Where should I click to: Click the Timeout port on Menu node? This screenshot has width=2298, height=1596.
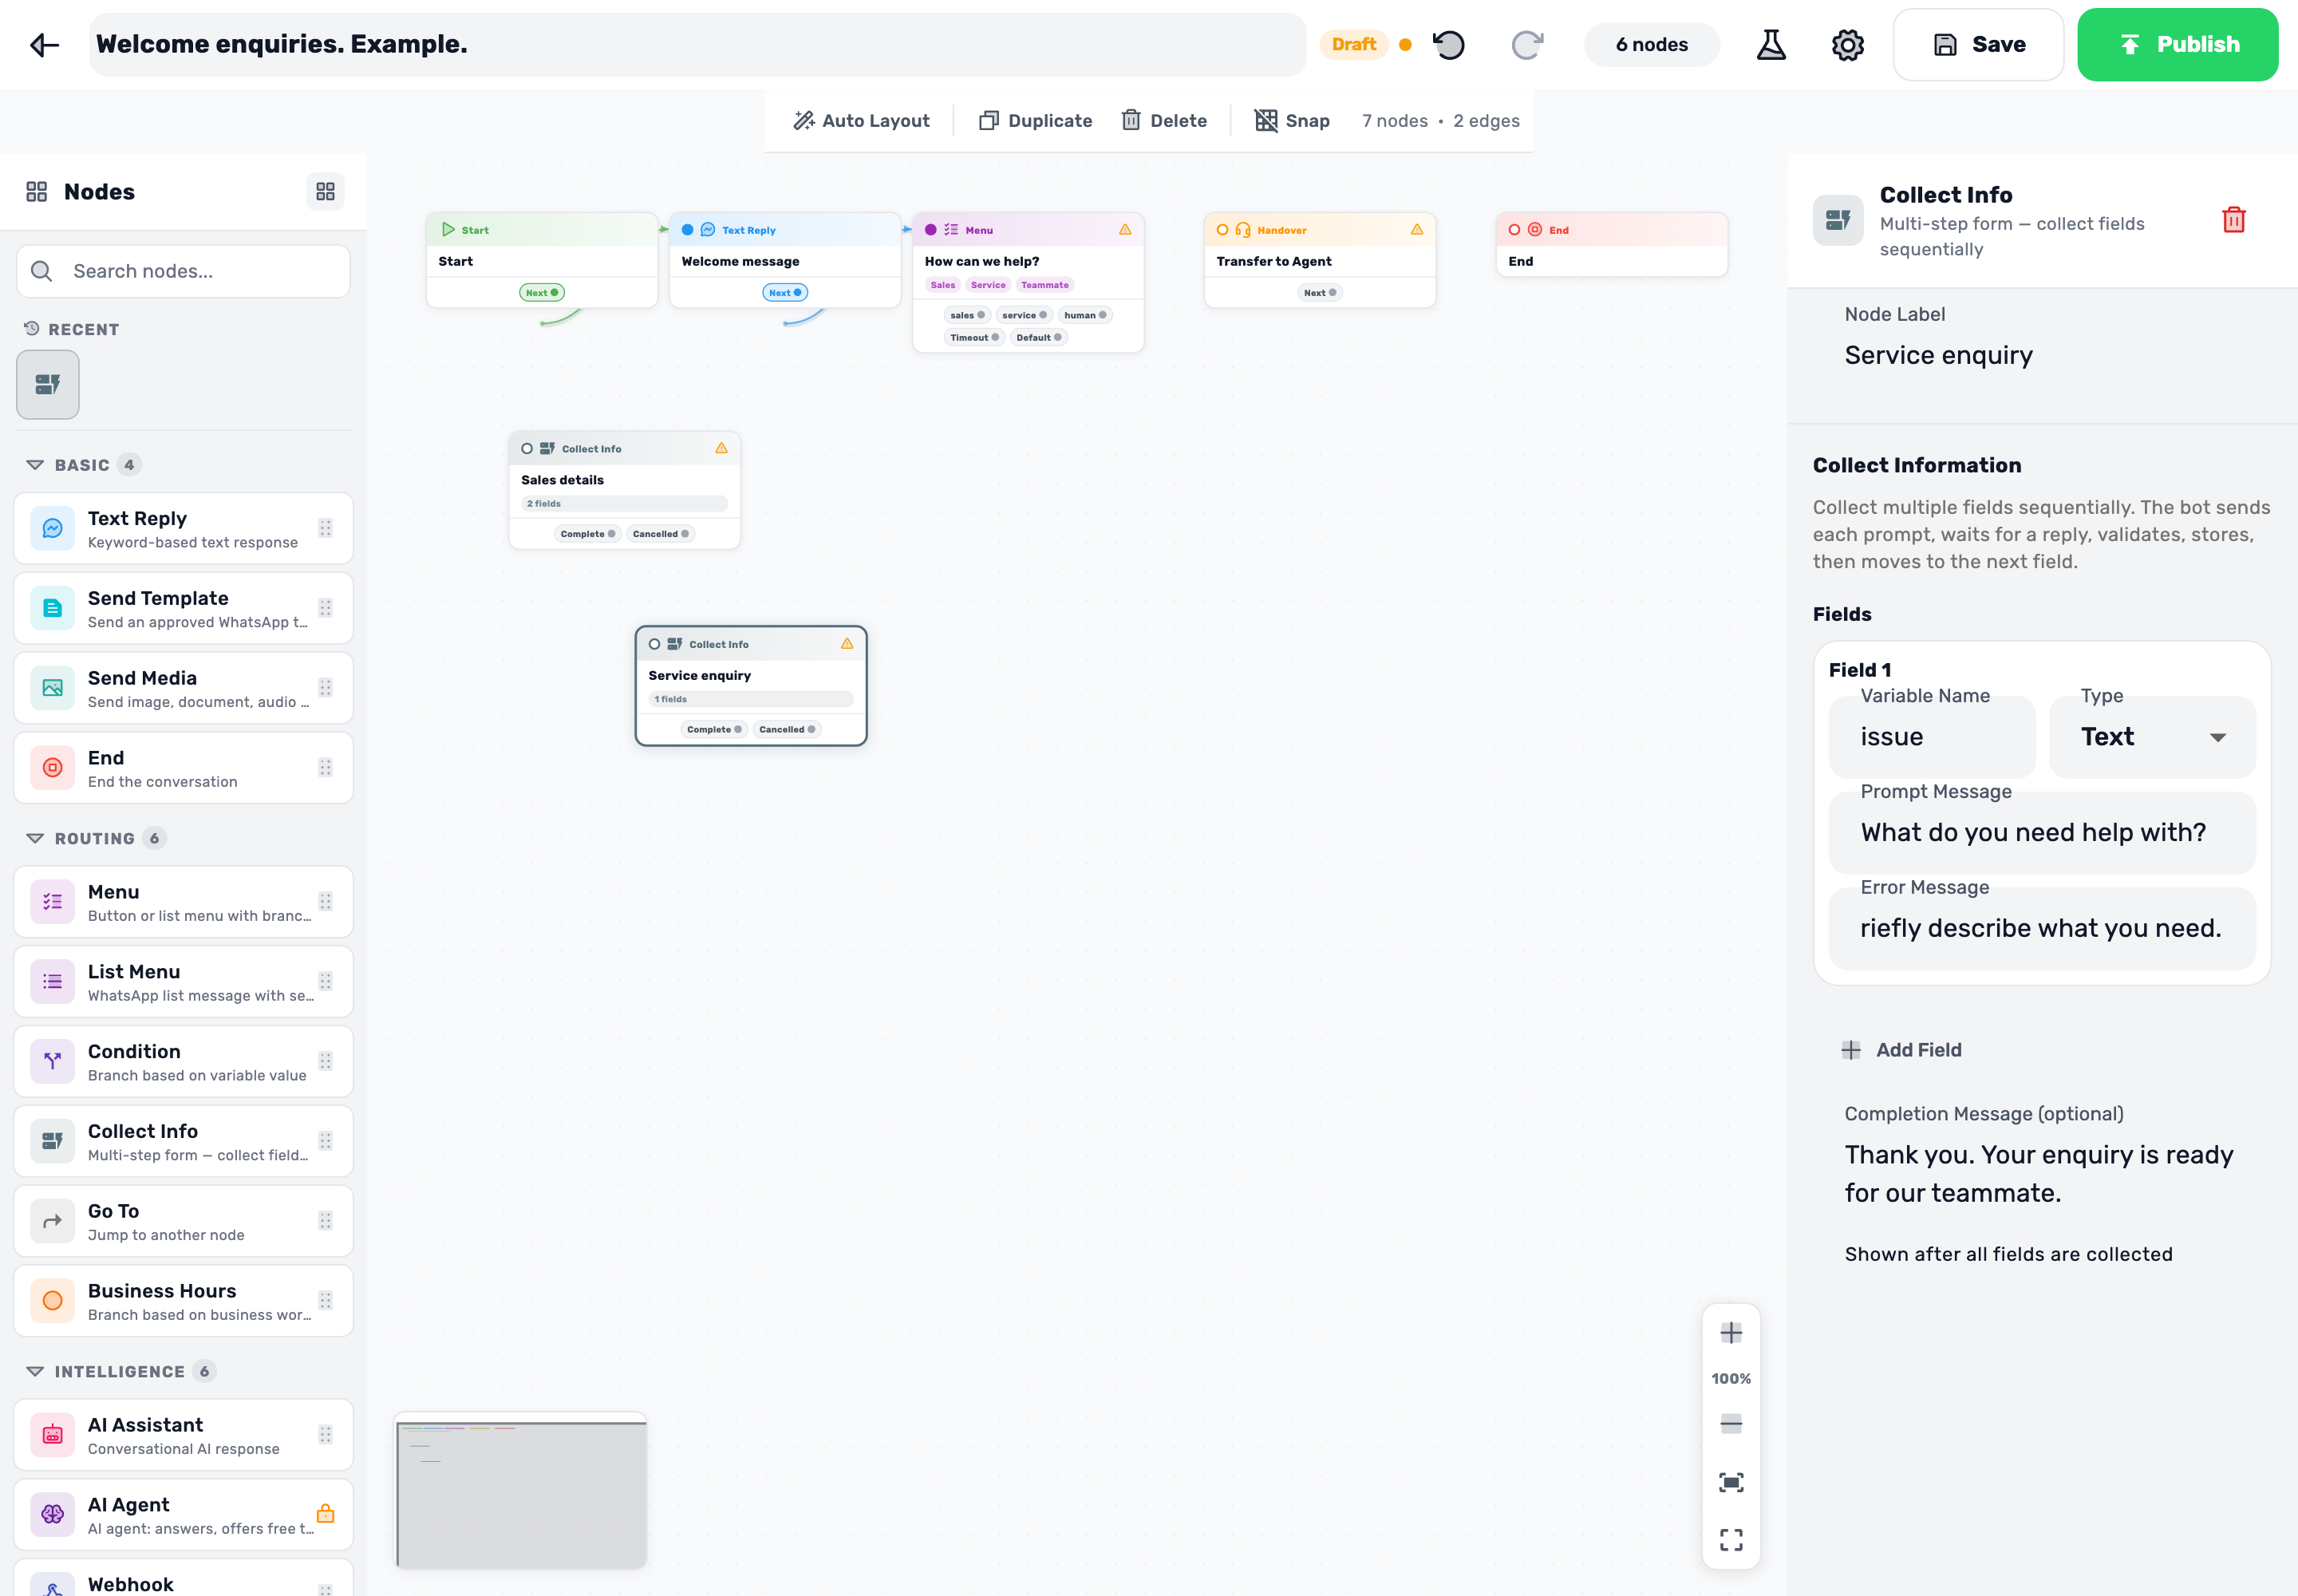pyautogui.click(x=974, y=337)
